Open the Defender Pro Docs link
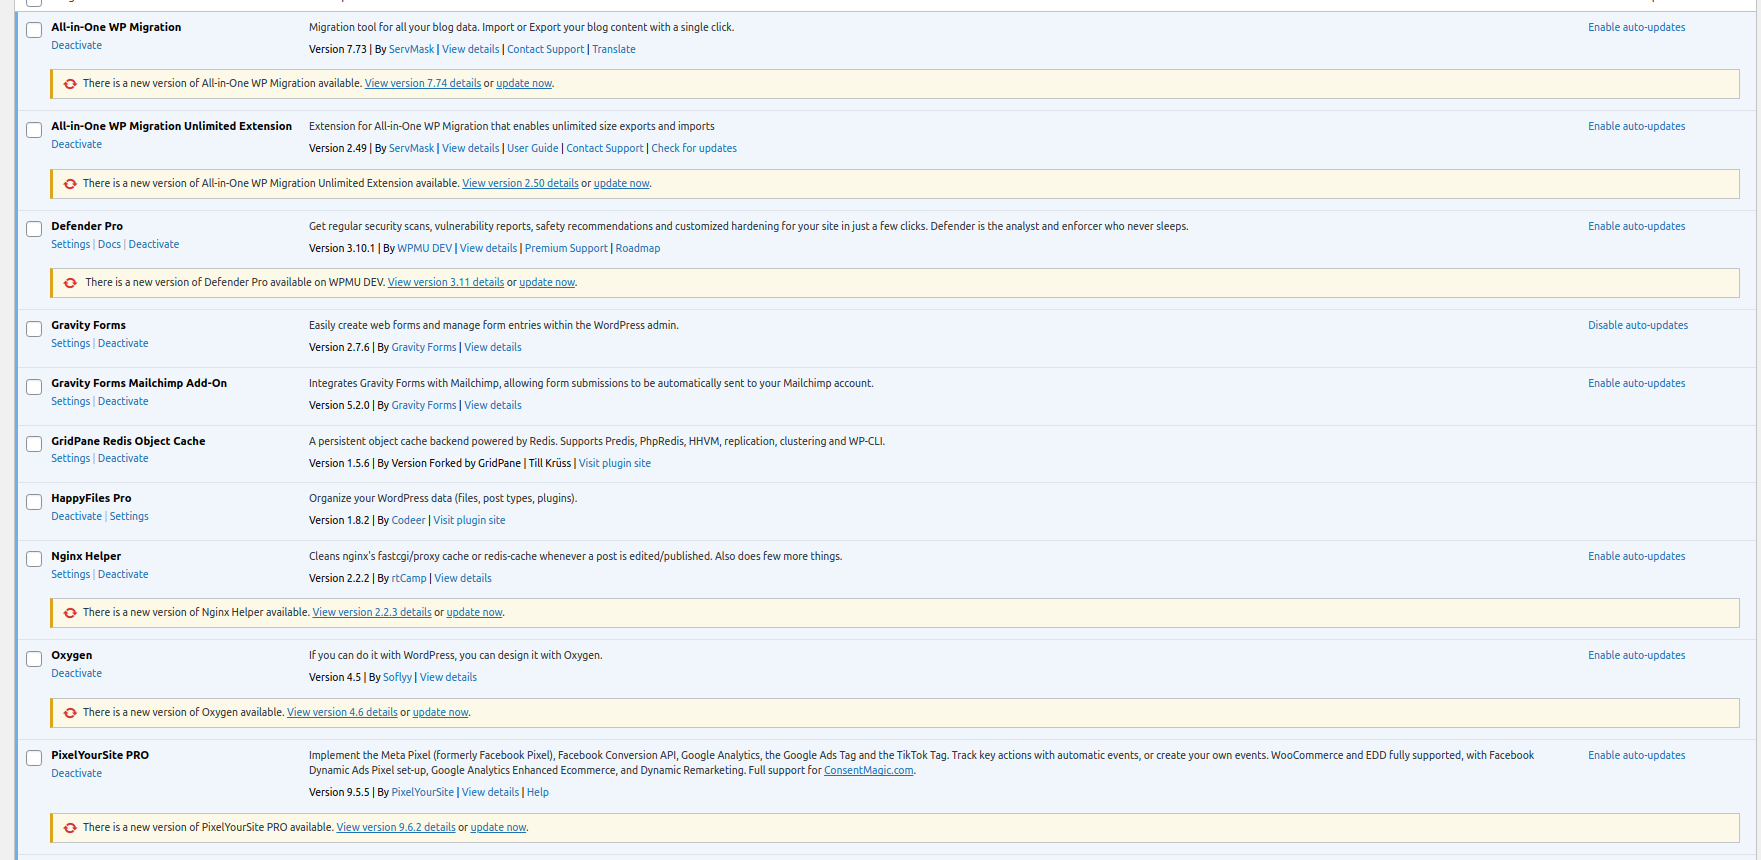1761x860 pixels. [x=109, y=244]
